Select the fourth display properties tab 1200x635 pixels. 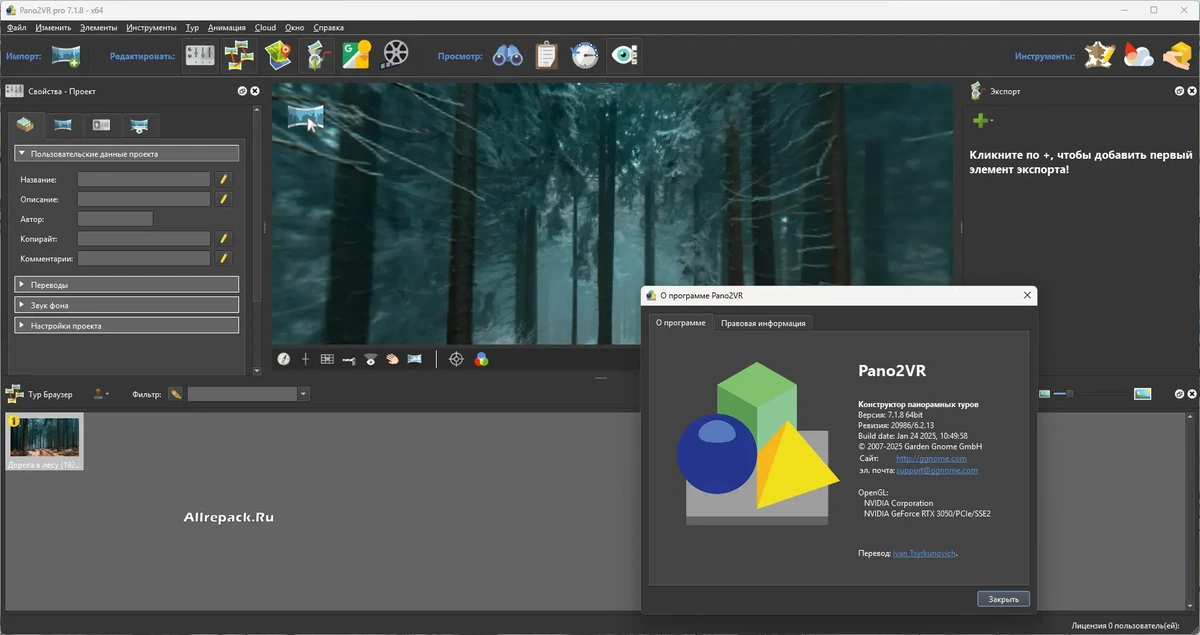click(x=140, y=125)
